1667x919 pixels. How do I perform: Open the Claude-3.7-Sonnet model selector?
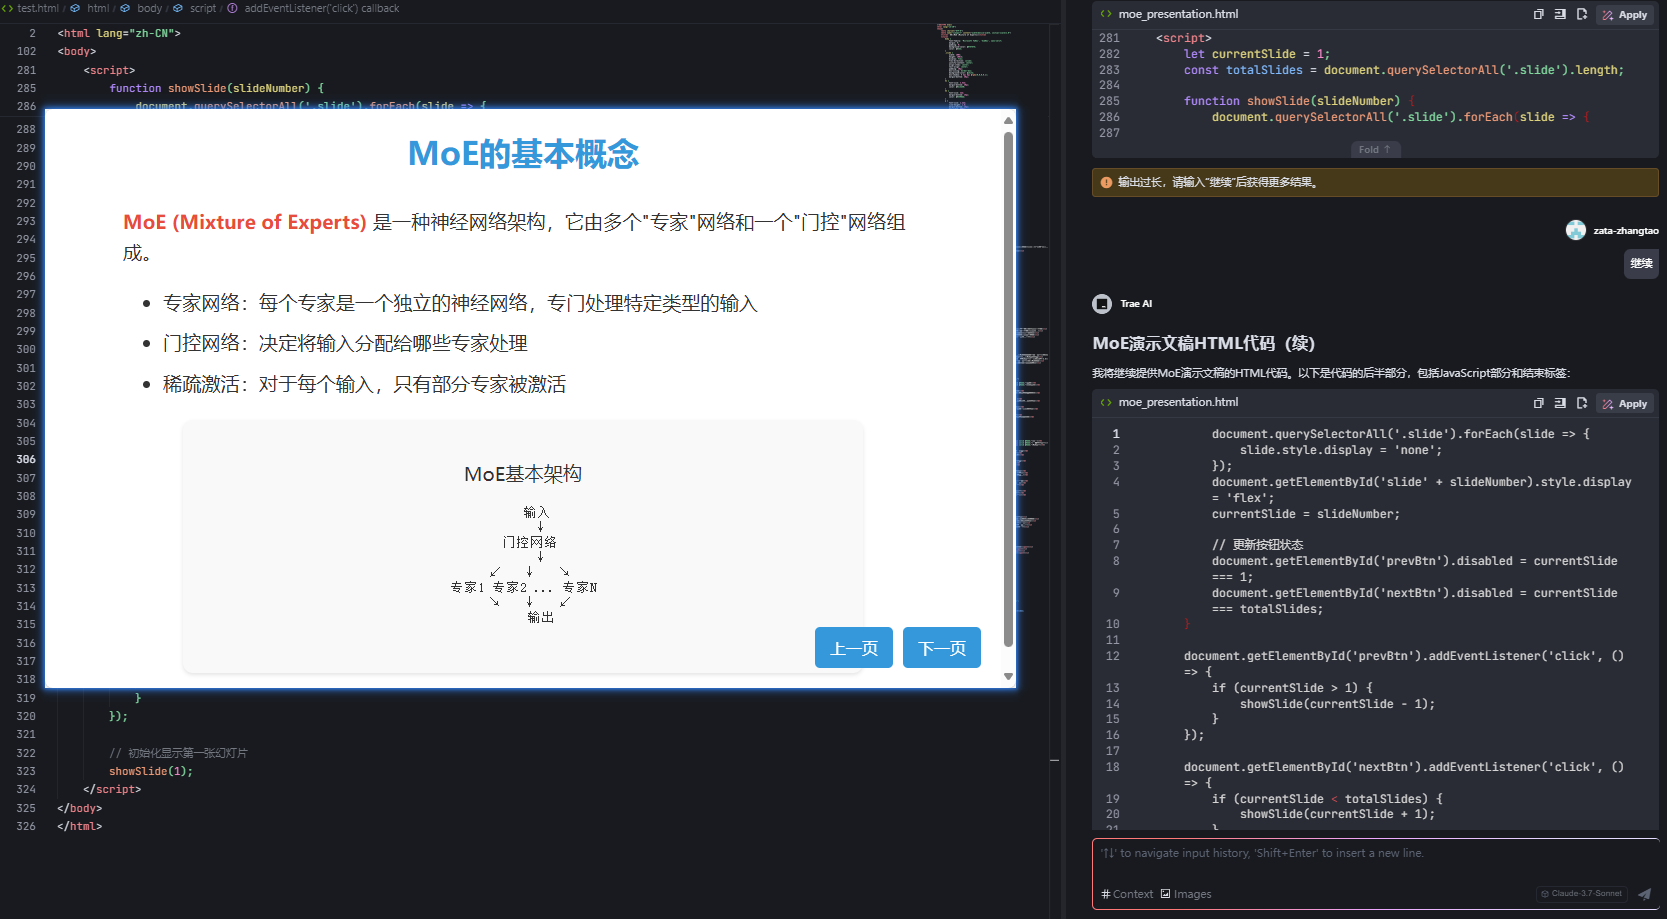pyautogui.click(x=1581, y=894)
